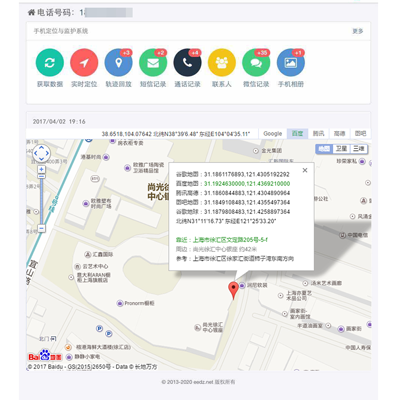Screen dimensions: 400x400
Task: Open 通话记录 call records icon
Action: [188, 63]
